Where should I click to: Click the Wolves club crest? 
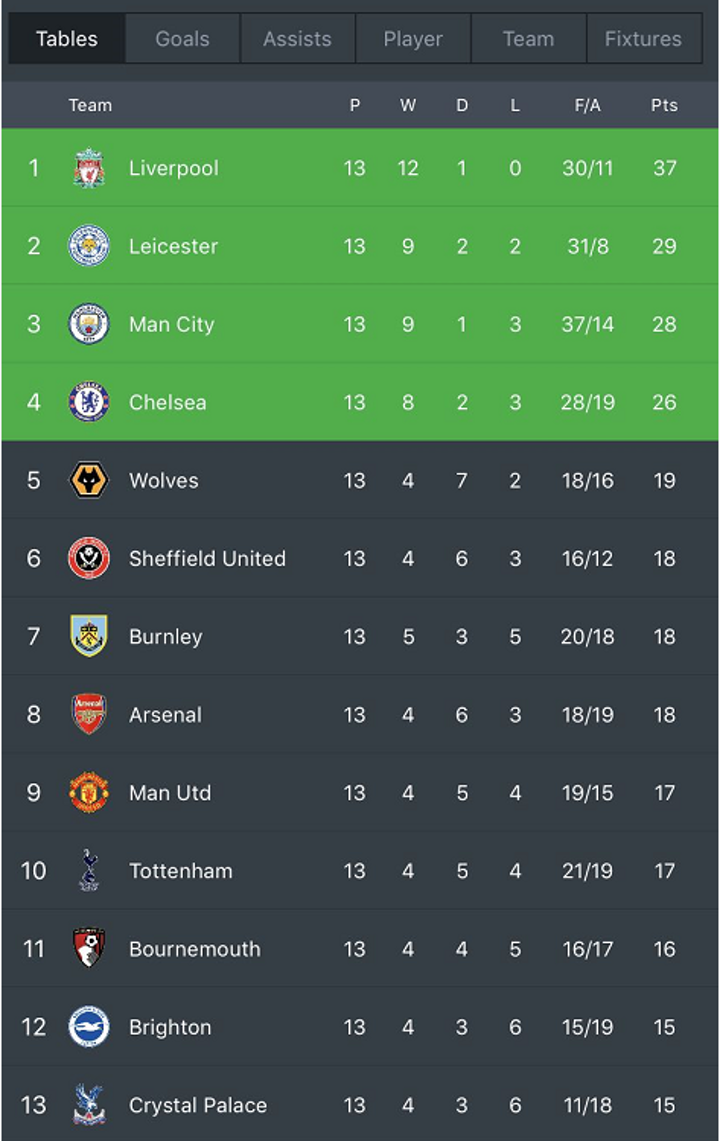click(89, 480)
